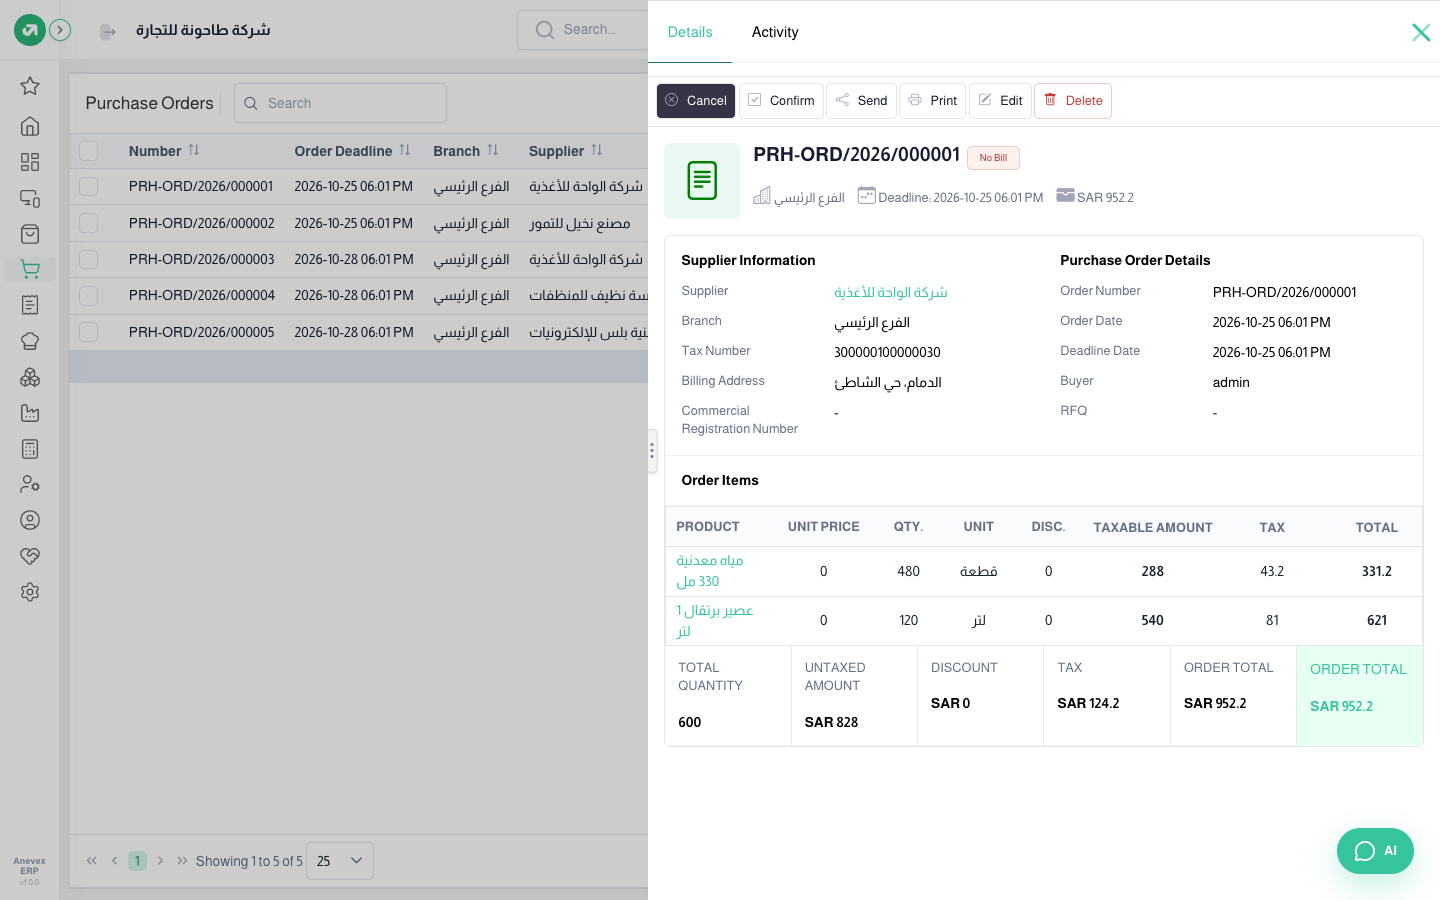The width and height of the screenshot is (1440, 900).
Task: Jump to the first page of orders
Action: [x=92, y=861]
